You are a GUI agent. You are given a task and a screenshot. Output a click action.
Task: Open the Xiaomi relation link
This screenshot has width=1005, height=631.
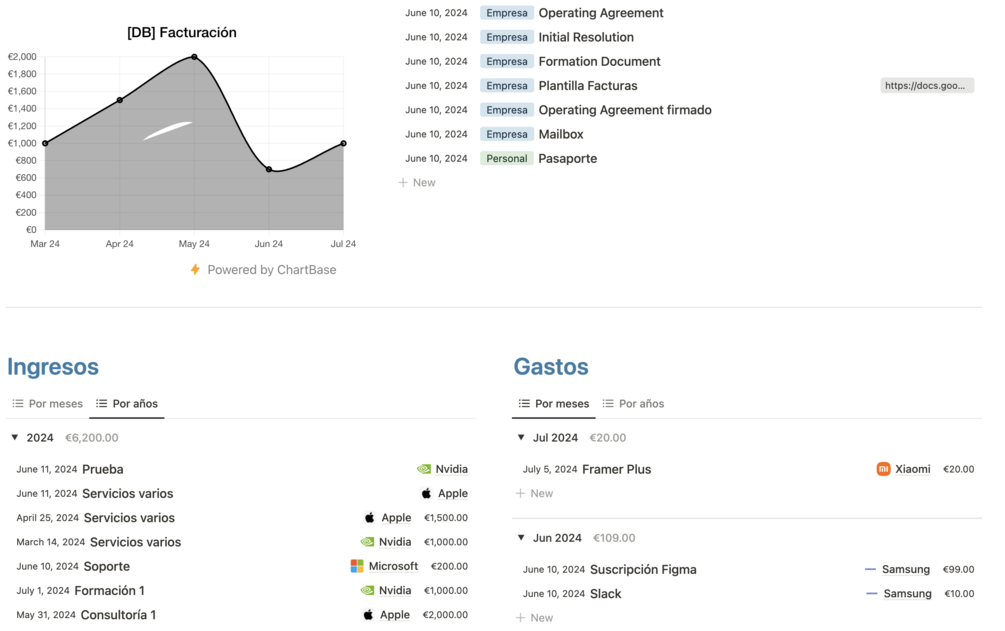tap(913, 469)
